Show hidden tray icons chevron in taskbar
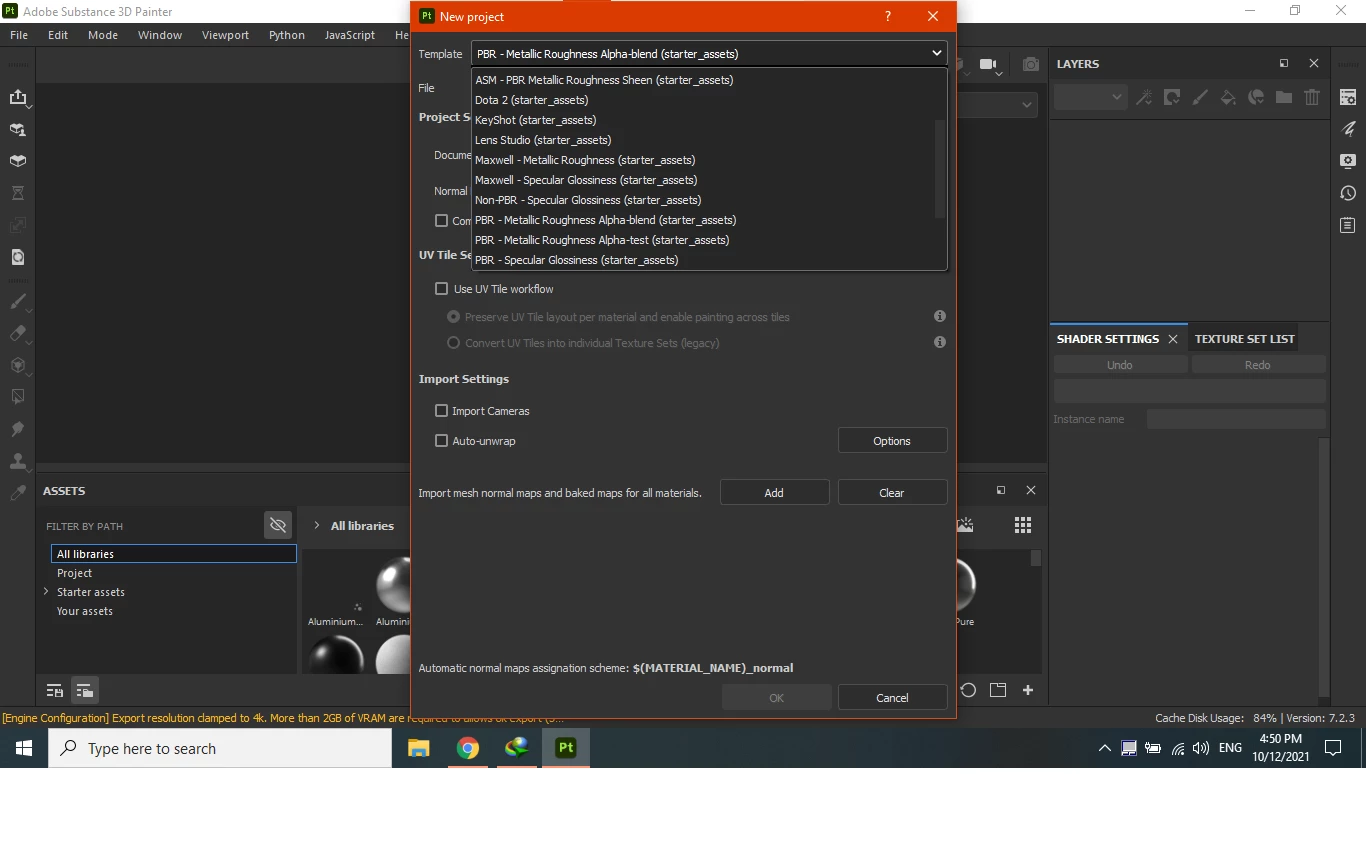1366x865 pixels. [1104, 748]
